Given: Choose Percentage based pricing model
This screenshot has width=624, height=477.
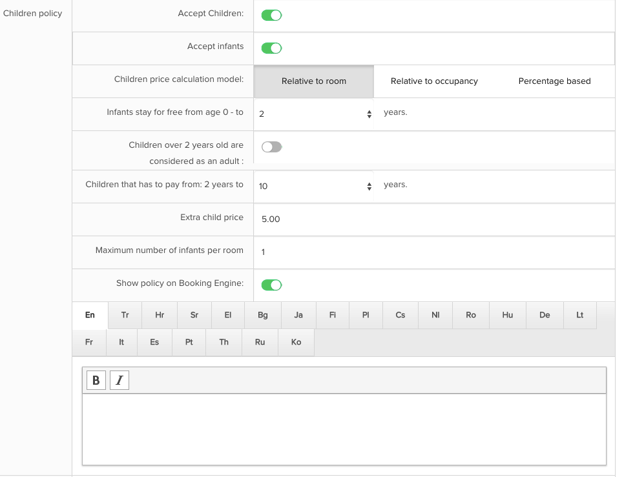Looking at the screenshot, I should (x=554, y=81).
